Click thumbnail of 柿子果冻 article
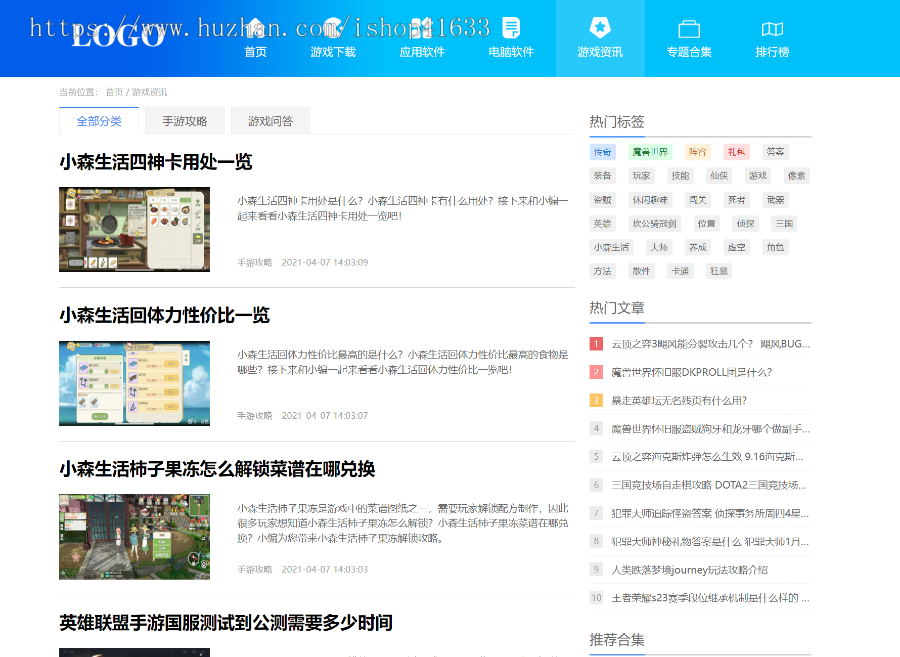Image resolution: width=900 pixels, height=657 pixels. coord(134,537)
